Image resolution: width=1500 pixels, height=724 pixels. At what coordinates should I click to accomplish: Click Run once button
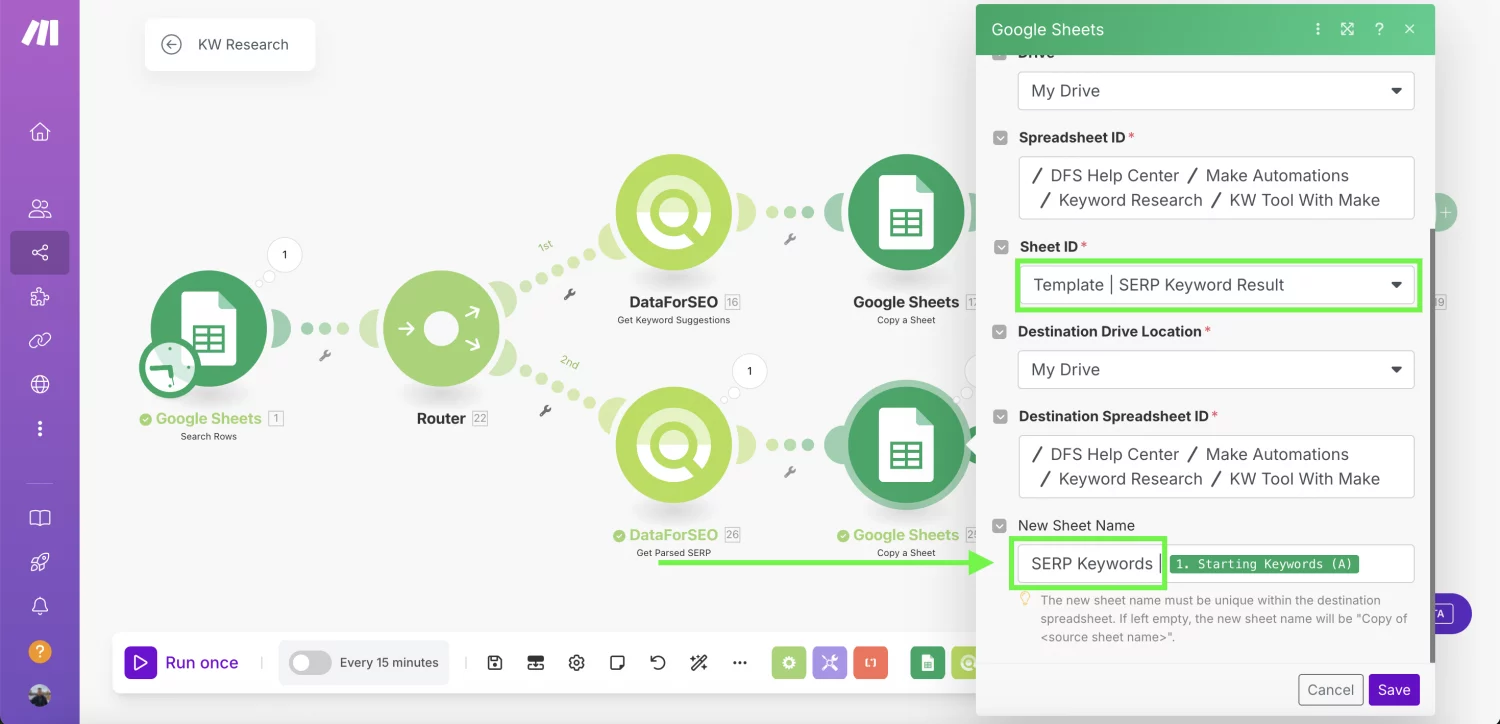click(x=182, y=662)
